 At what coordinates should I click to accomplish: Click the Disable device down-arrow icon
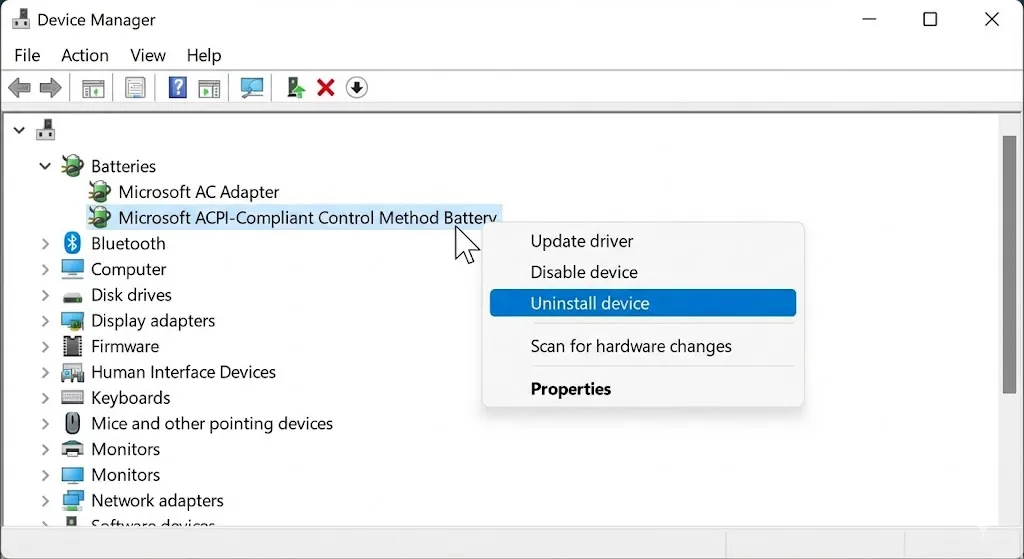(x=357, y=88)
